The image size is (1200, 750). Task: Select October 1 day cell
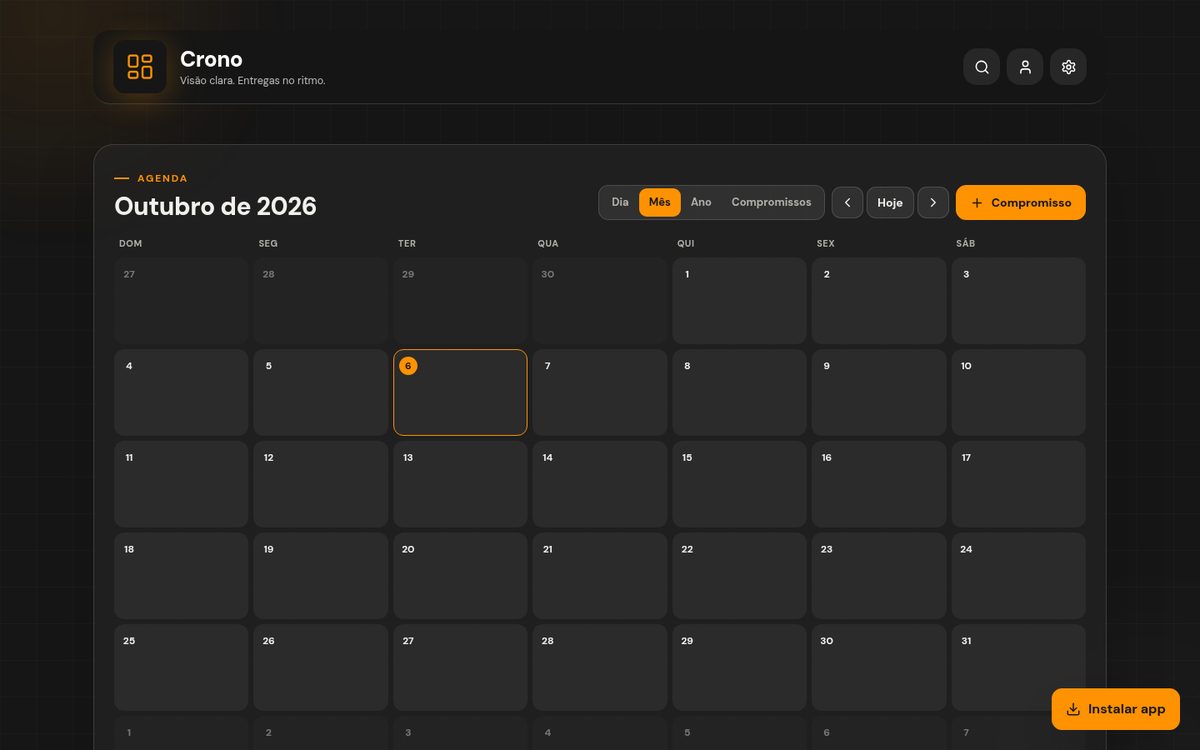739,301
